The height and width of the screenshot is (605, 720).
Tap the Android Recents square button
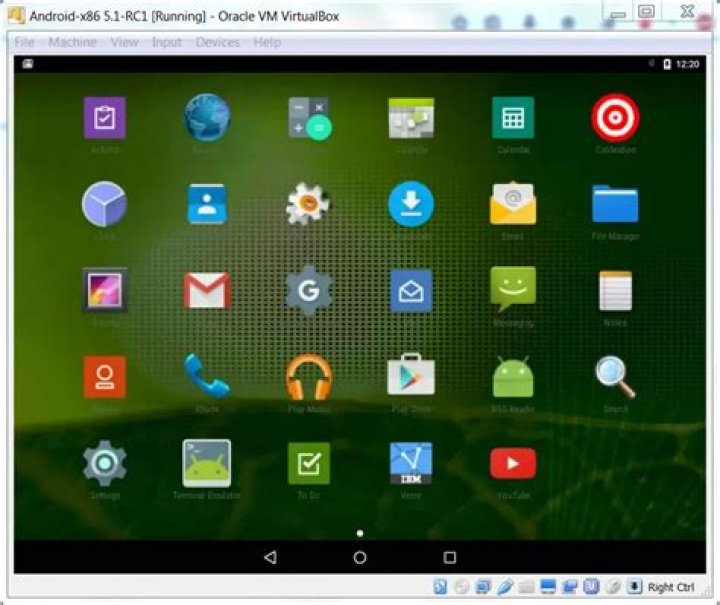(x=450, y=557)
